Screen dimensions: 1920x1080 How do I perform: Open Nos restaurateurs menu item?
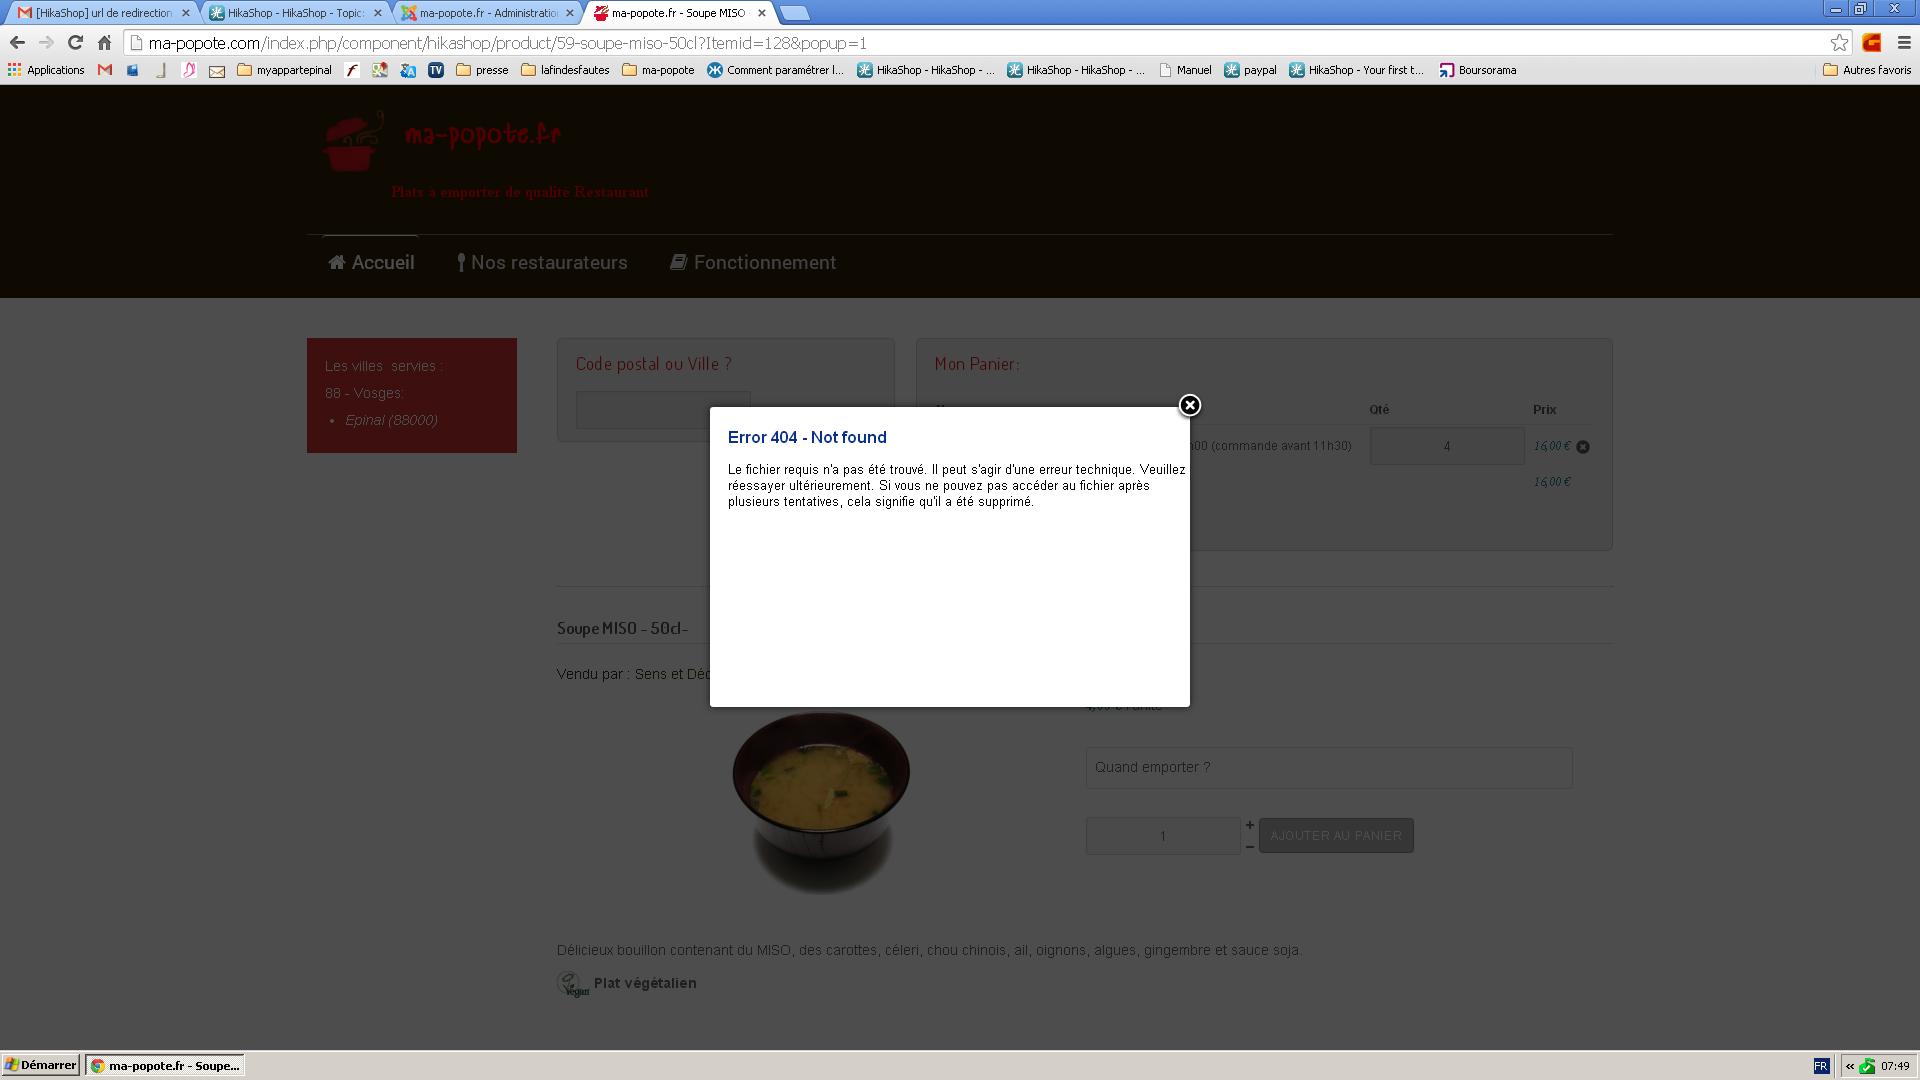(x=542, y=262)
